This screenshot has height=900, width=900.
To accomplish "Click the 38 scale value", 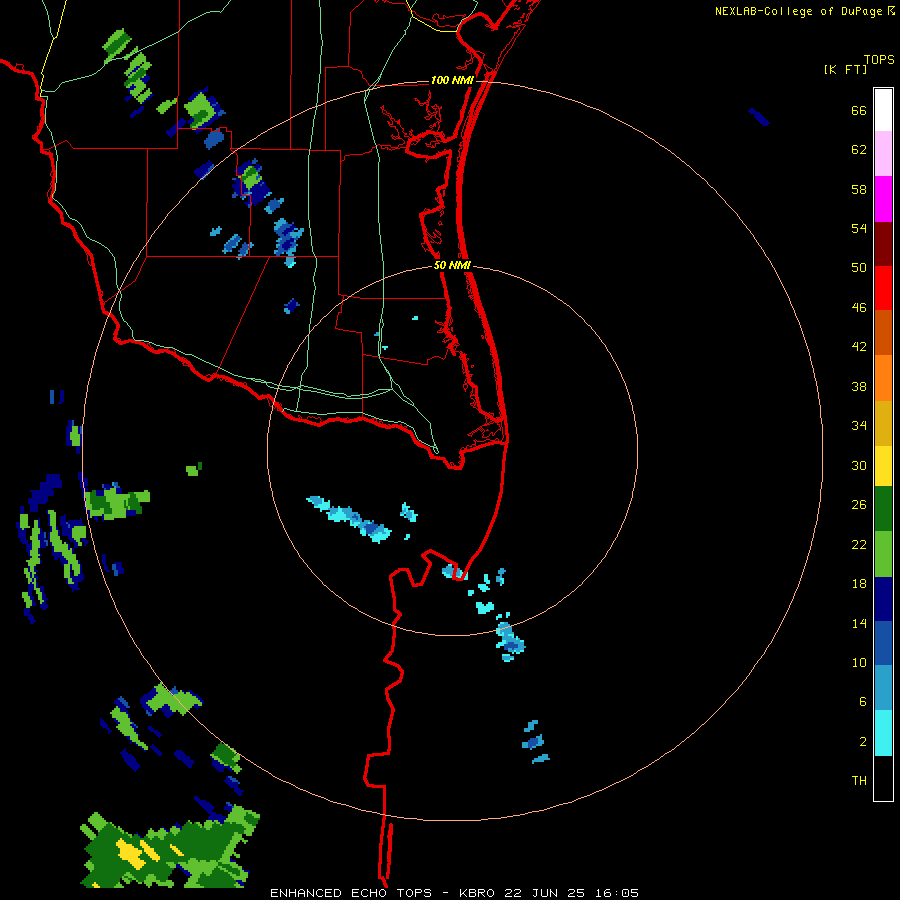I will (859, 387).
